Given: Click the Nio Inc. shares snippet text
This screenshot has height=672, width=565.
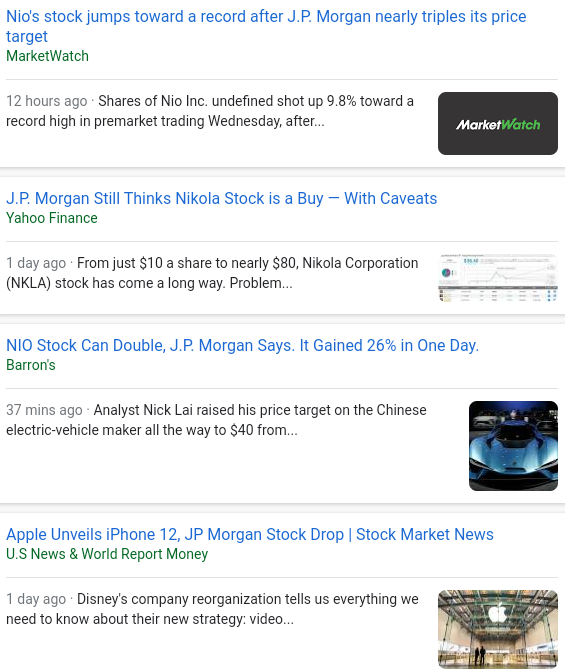Looking at the screenshot, I should (x=210, y=111).
